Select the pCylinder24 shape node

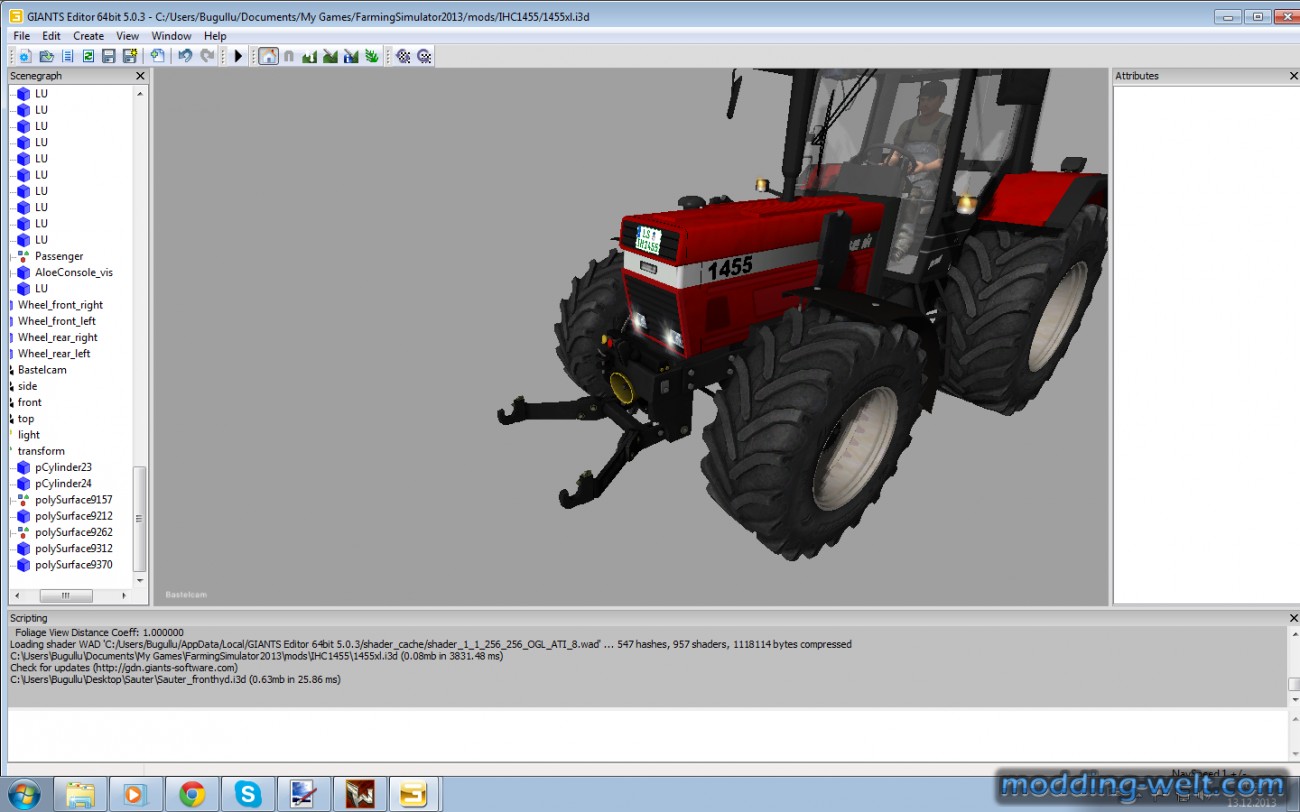pos(63,483)
